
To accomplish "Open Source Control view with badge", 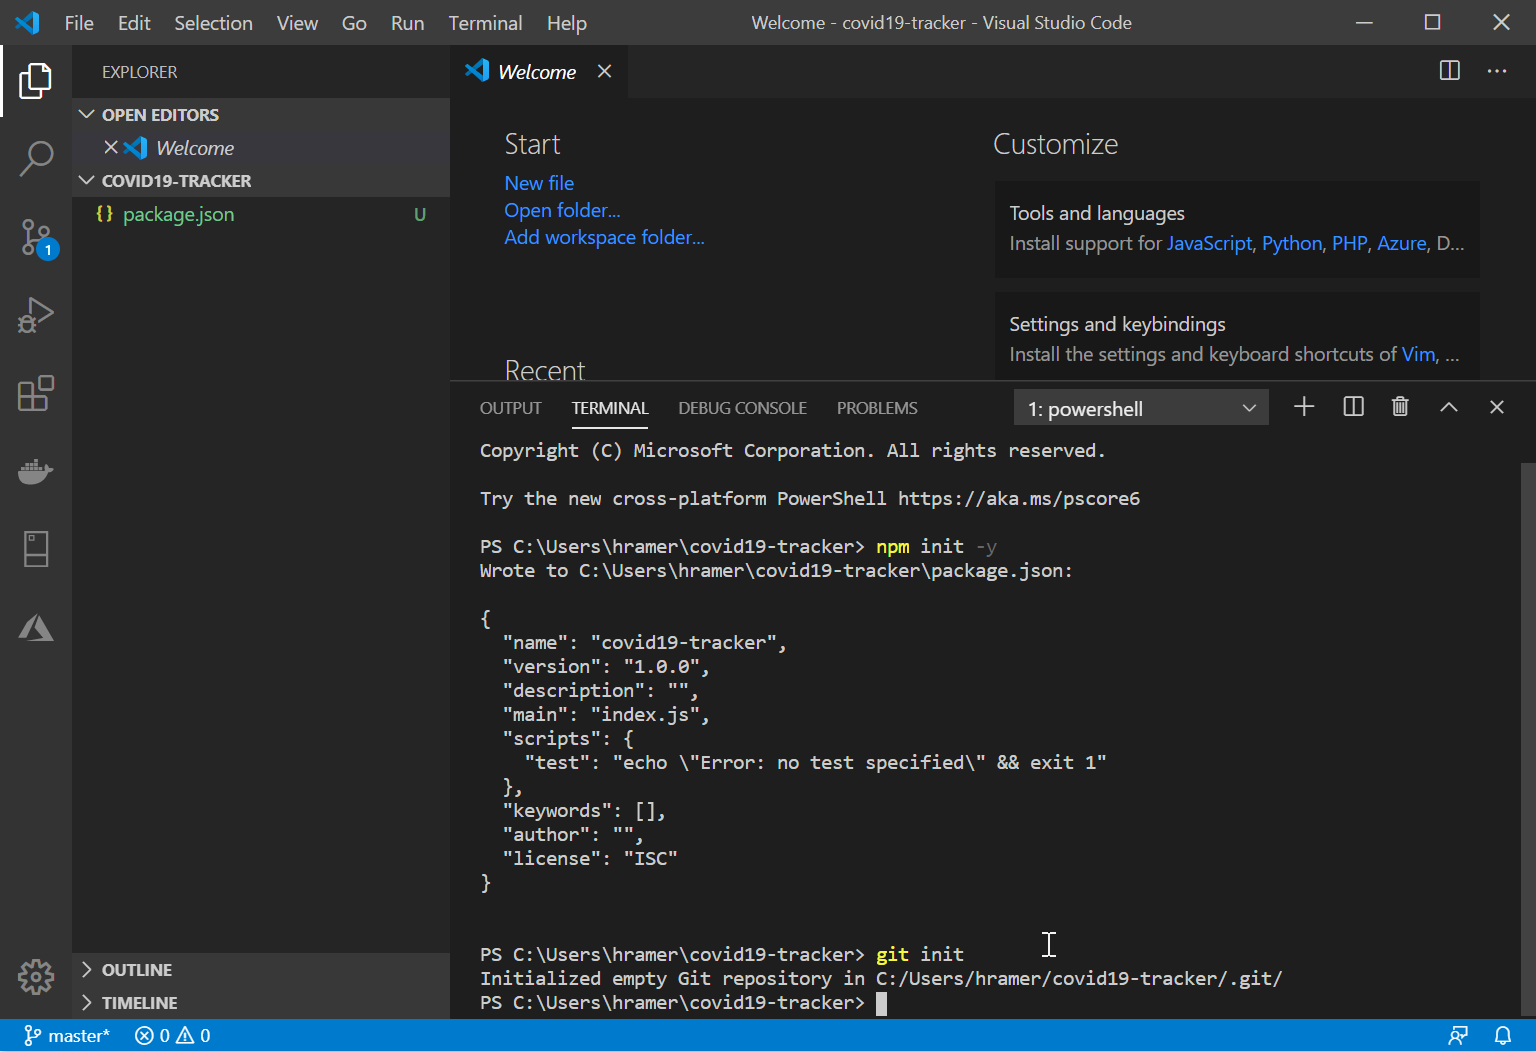I will tap(38, 238).
